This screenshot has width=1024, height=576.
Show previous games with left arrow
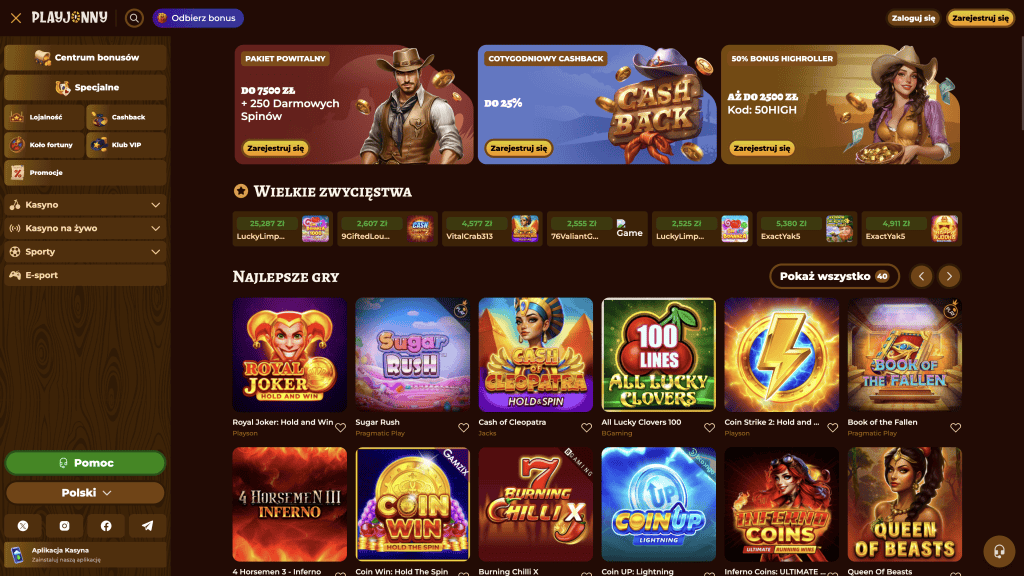(x=921, y=276)
